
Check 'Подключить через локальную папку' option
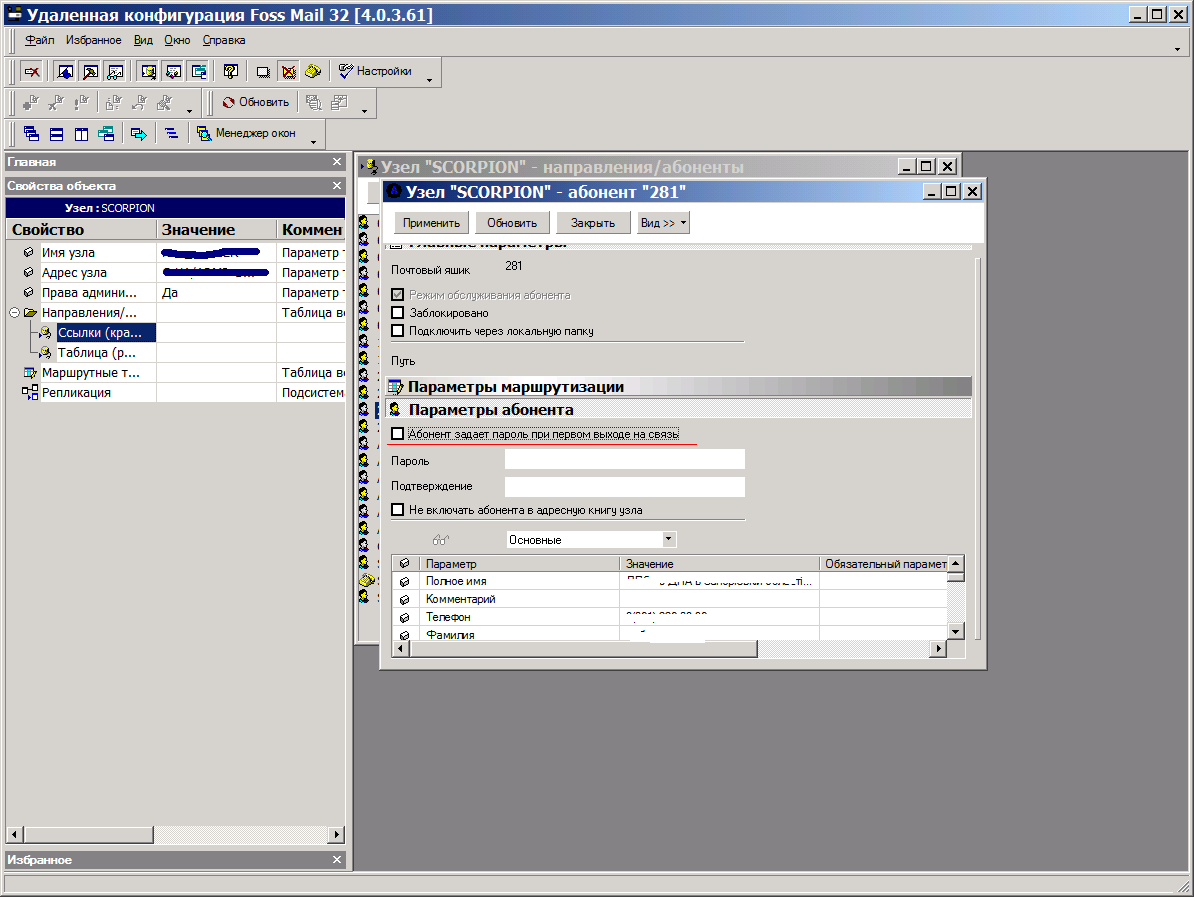pos(398,331)
